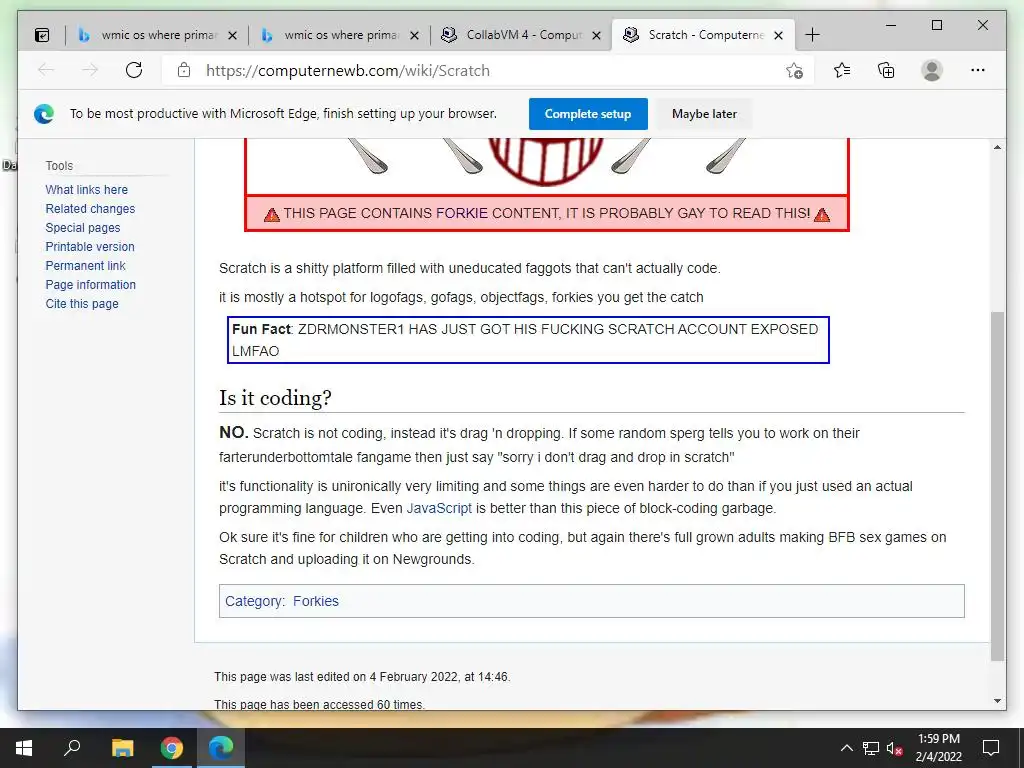Click the scrollbar down arrow
This screenshot has height=768, width=1024.
pos(997,701)
